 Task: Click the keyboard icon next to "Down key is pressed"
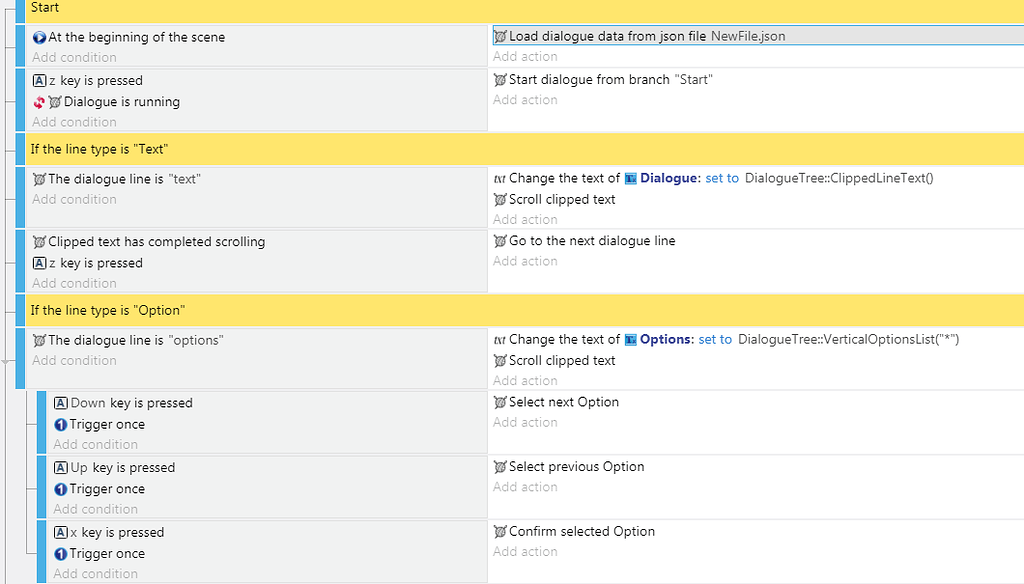point(61,403)
